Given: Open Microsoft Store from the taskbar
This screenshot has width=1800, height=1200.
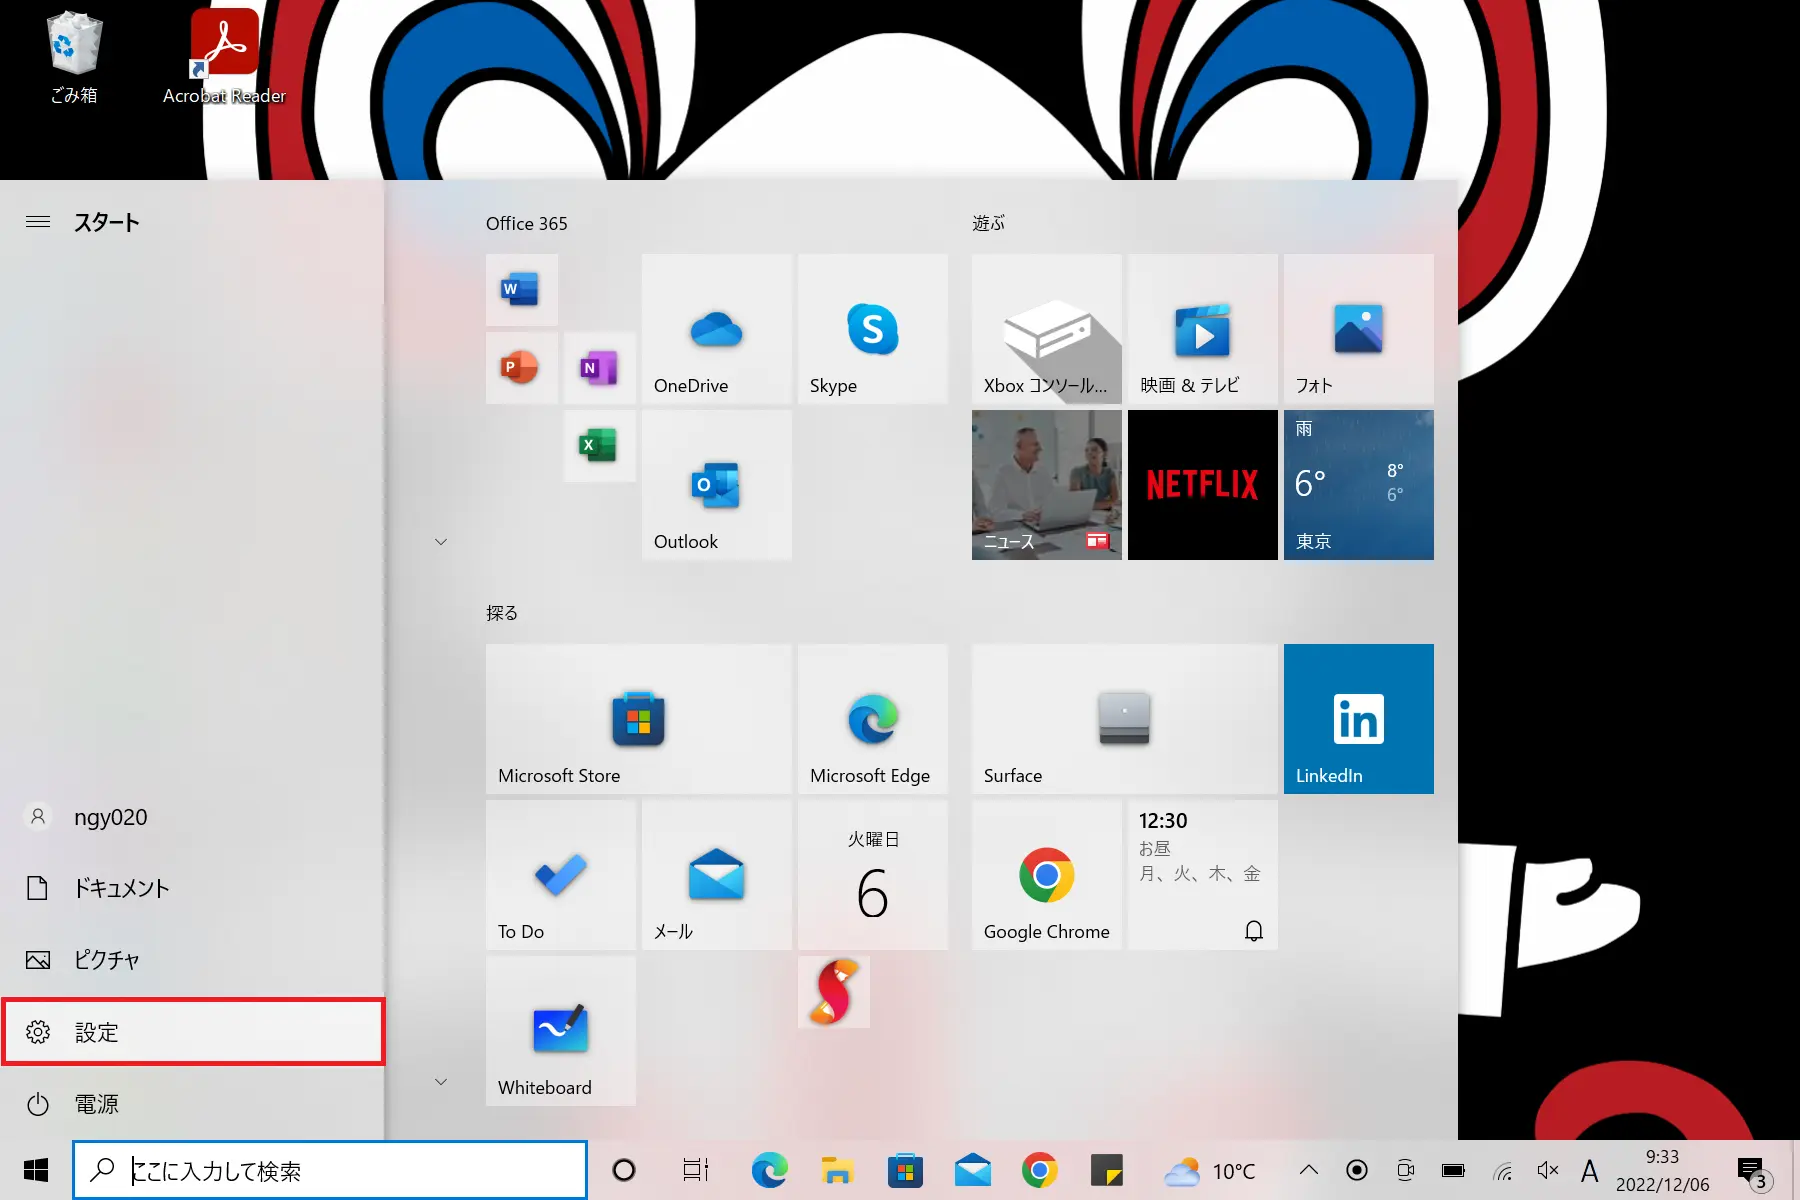Looking at the screenshot, I should pos(905,1170).
